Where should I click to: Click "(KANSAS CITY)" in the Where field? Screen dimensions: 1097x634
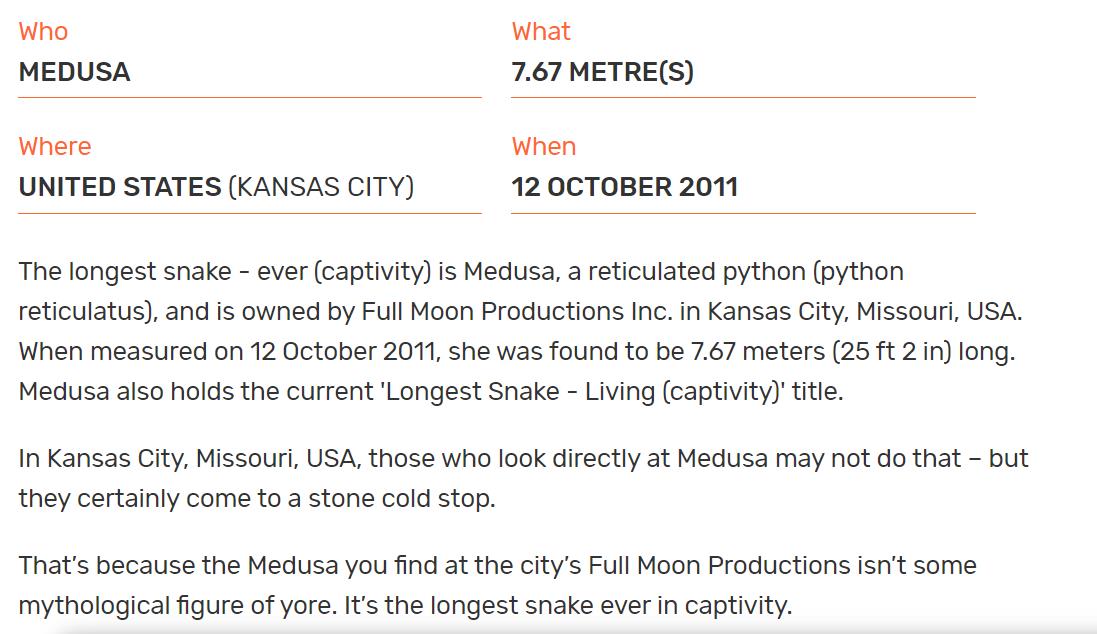[321, 187]
